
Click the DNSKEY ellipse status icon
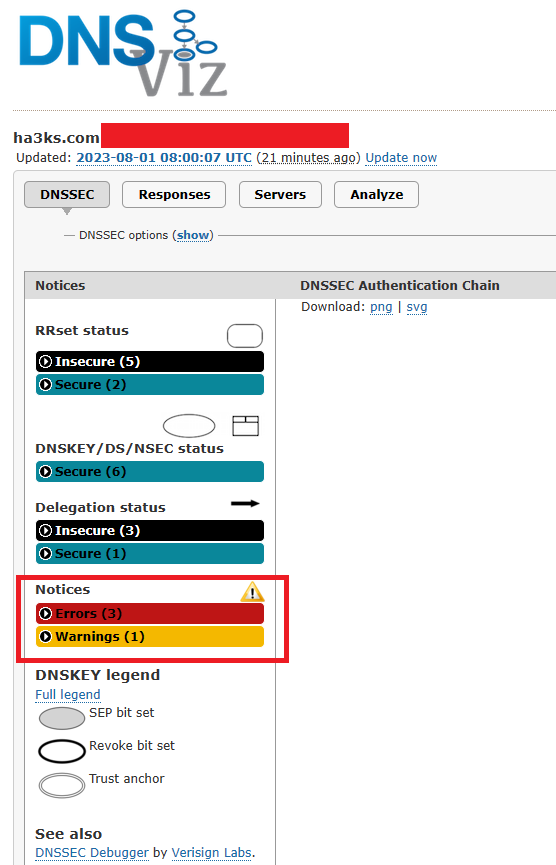point(189,426)
